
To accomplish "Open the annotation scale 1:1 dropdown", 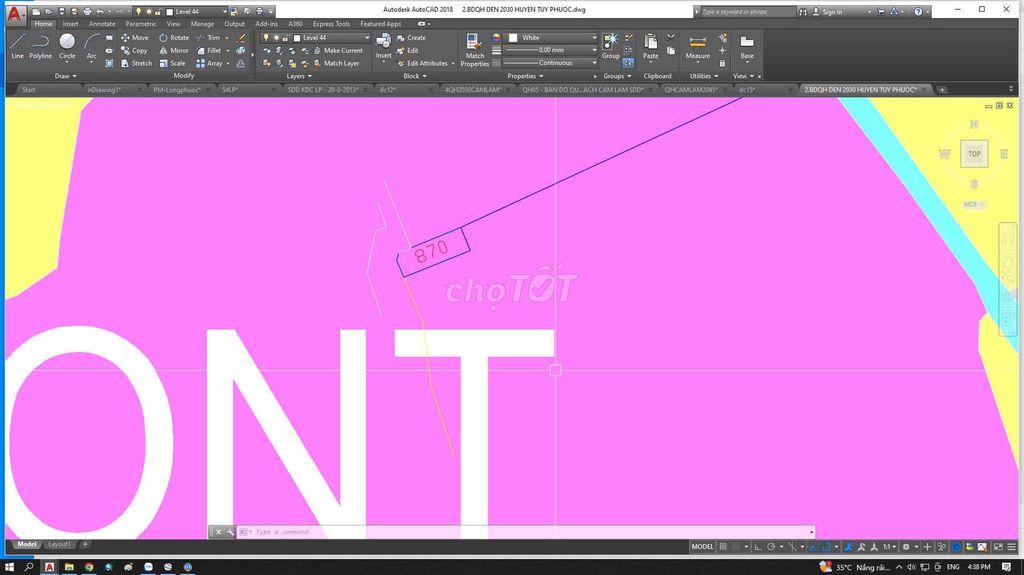I will pos(889,547).
